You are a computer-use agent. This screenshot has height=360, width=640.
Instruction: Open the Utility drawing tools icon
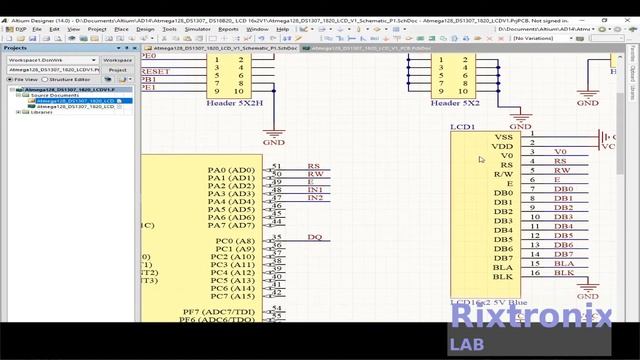[303, 29]
